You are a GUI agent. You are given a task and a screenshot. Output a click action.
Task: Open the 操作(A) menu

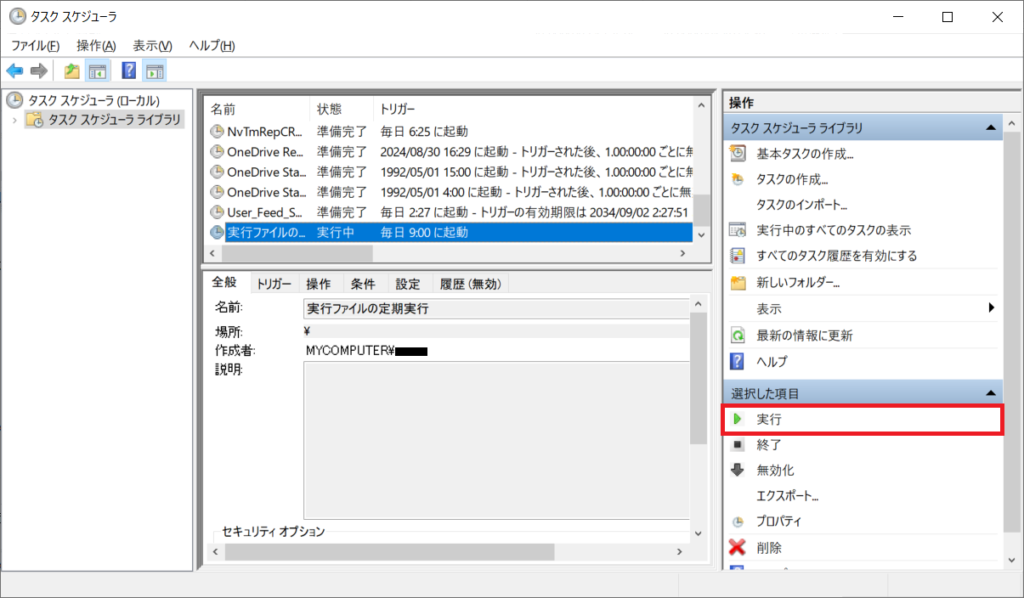click(96, 46)
